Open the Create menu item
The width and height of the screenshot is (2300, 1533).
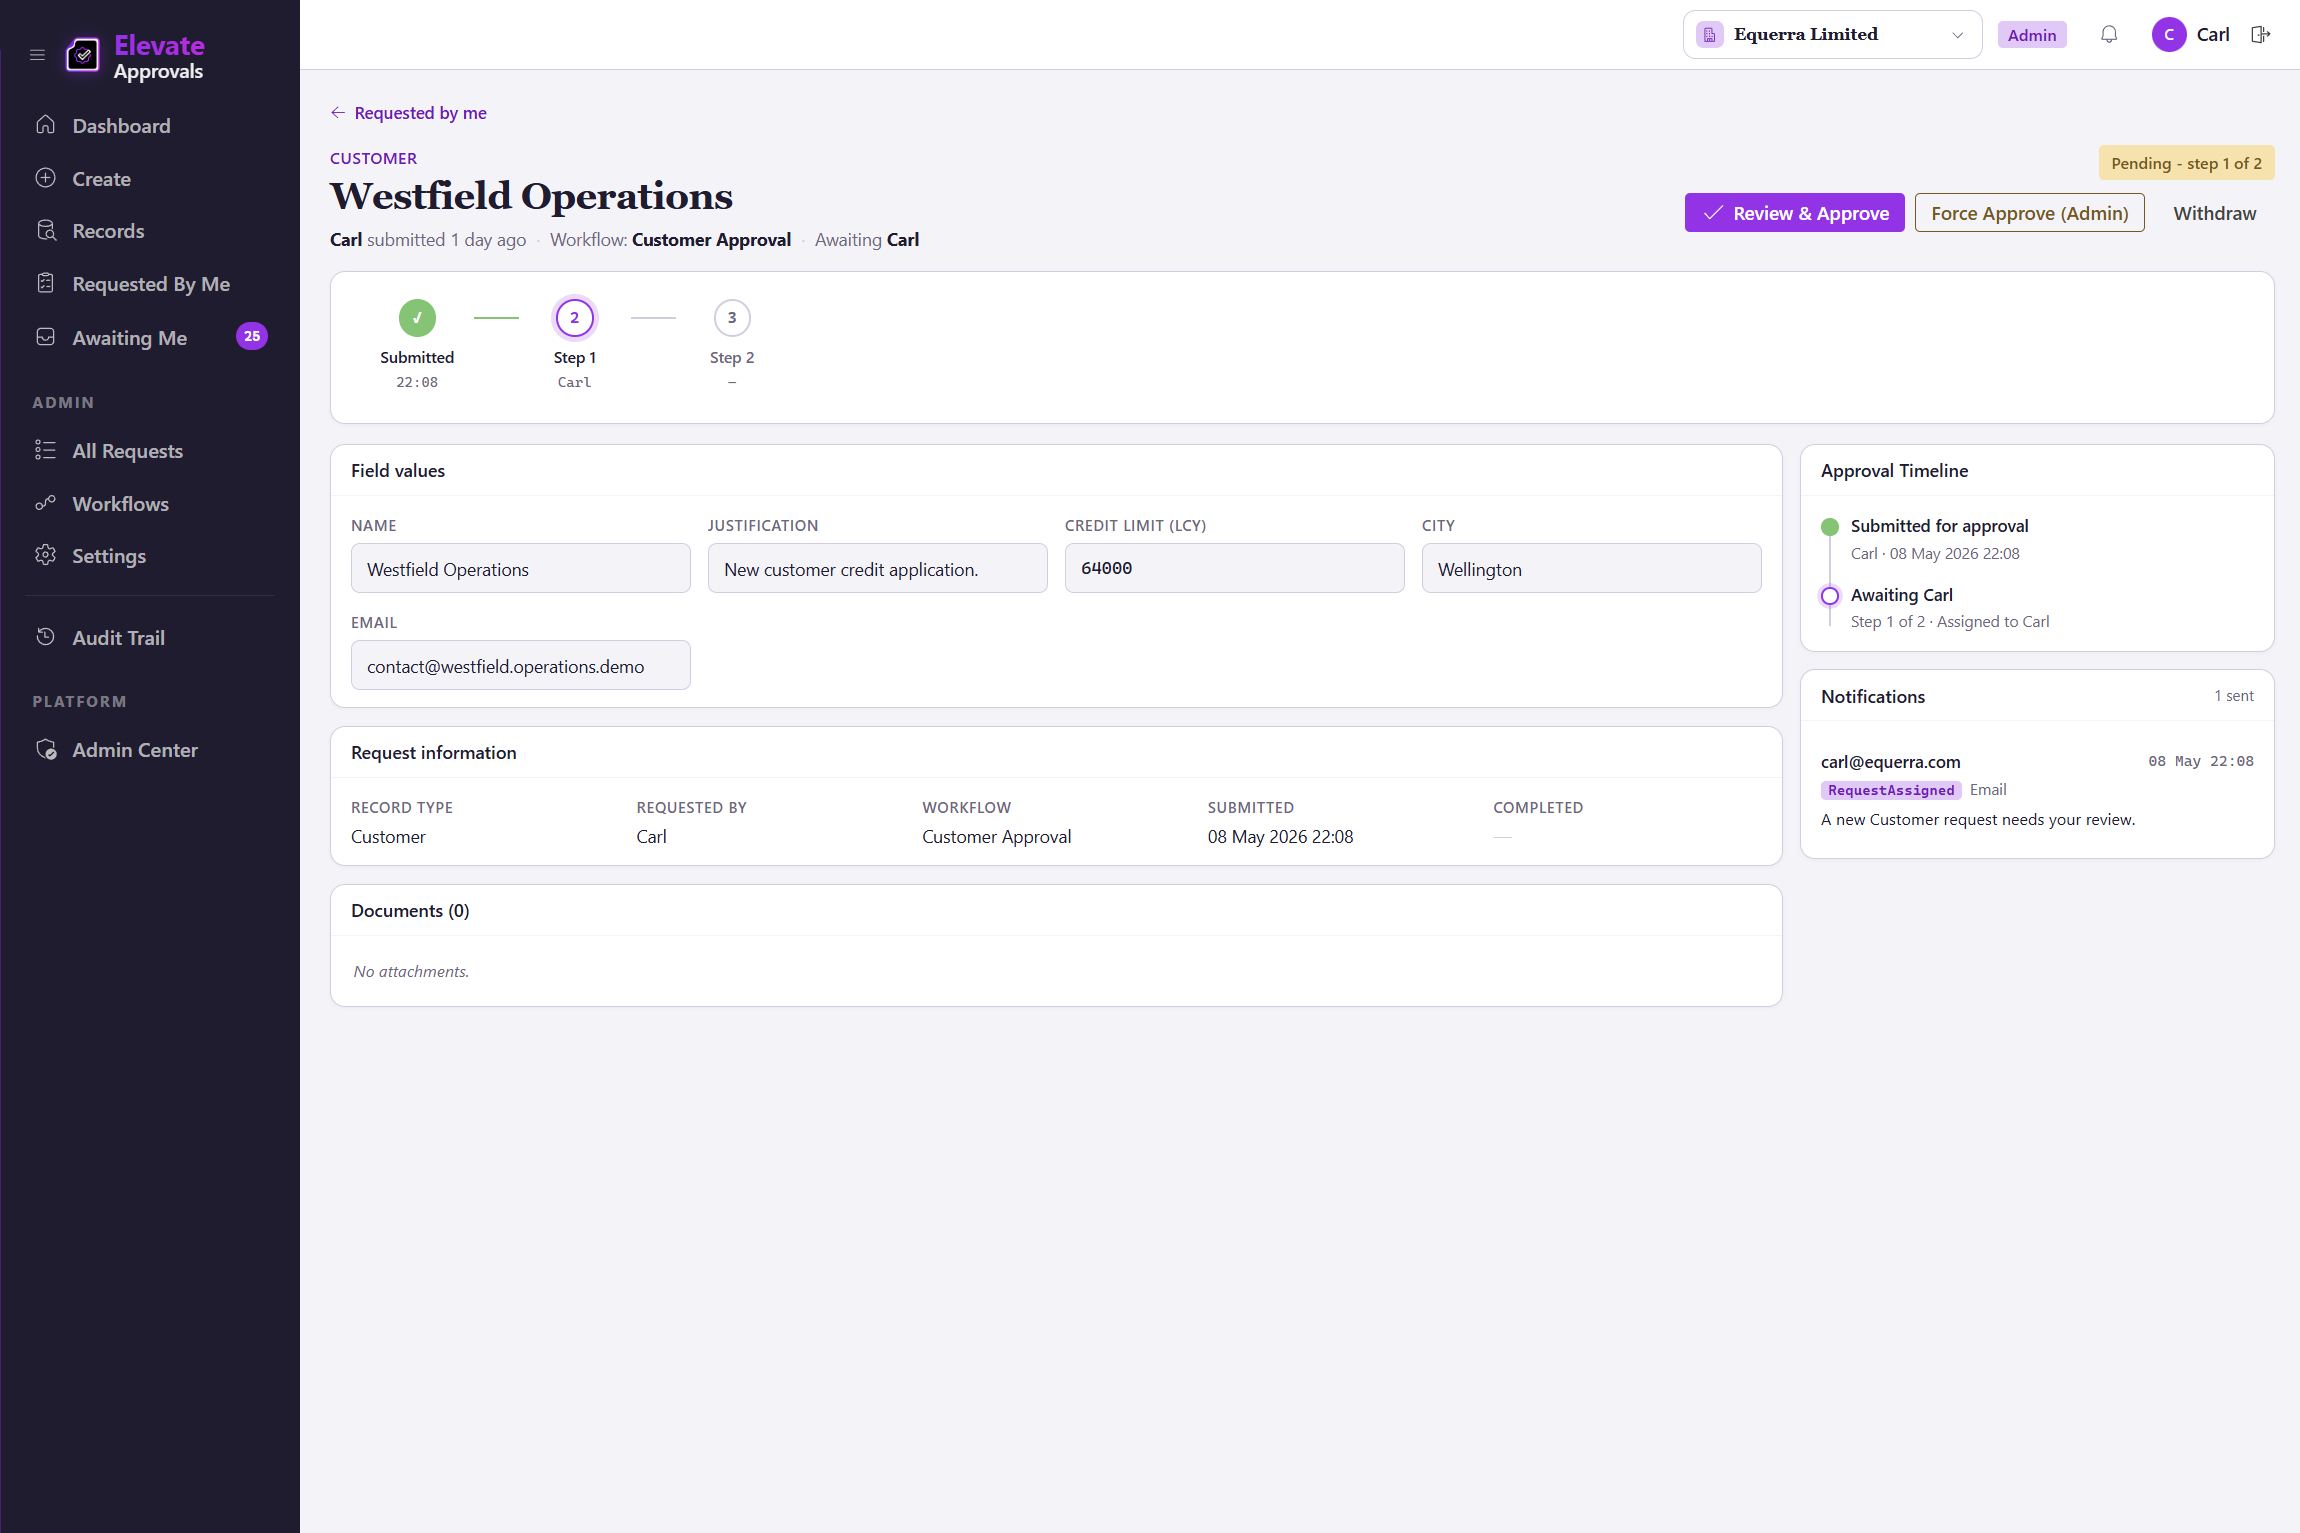click(150, 179)
